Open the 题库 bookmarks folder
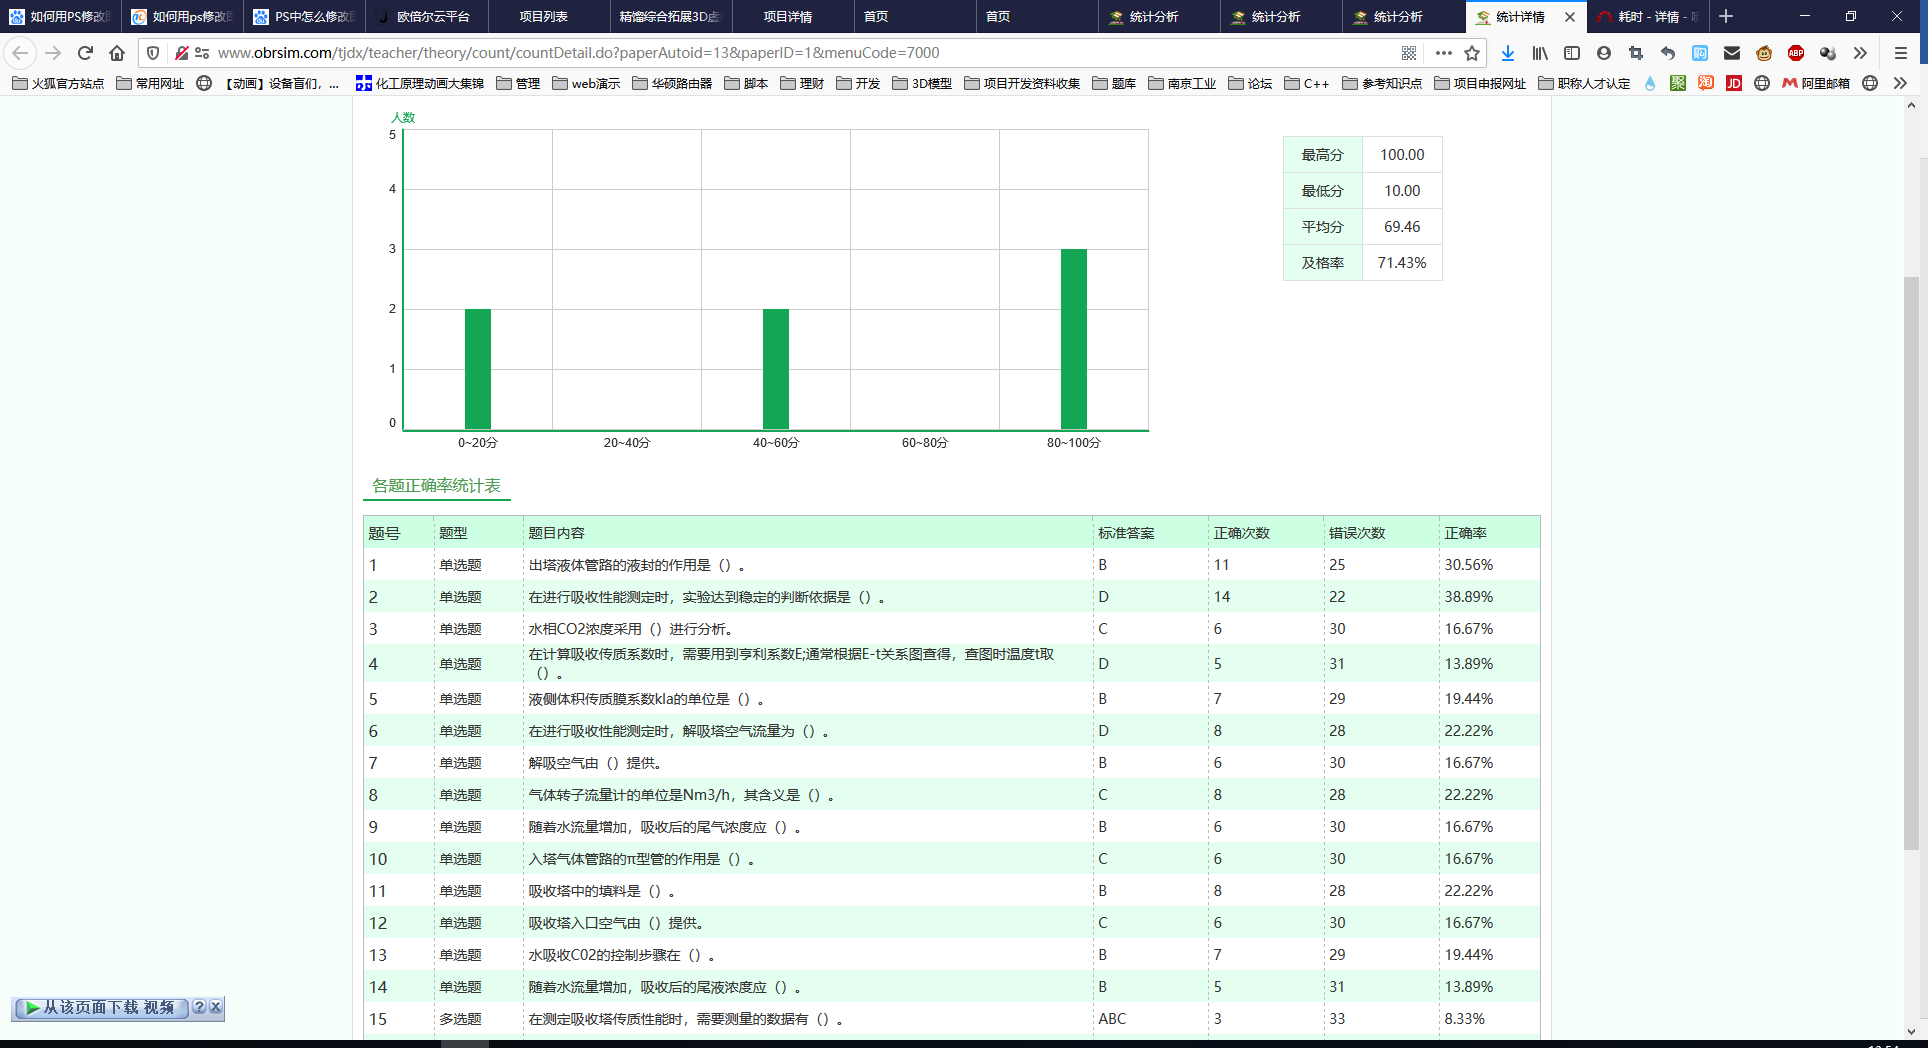1928x1048 pixels. [x=1114, y=83]
